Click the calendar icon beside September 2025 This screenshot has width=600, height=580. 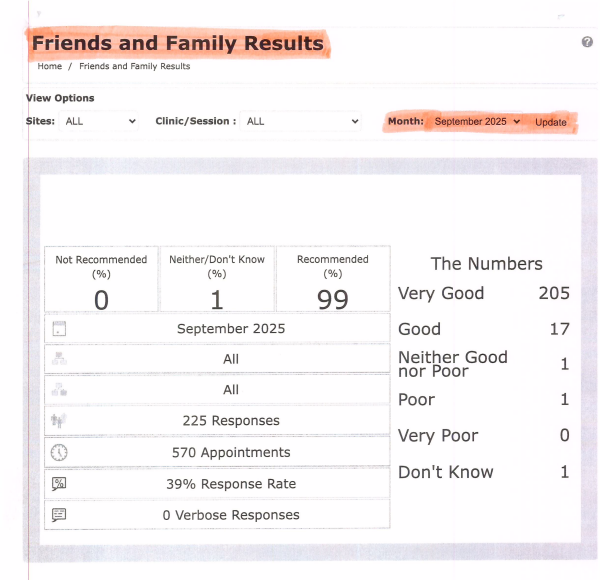(59, 329)
